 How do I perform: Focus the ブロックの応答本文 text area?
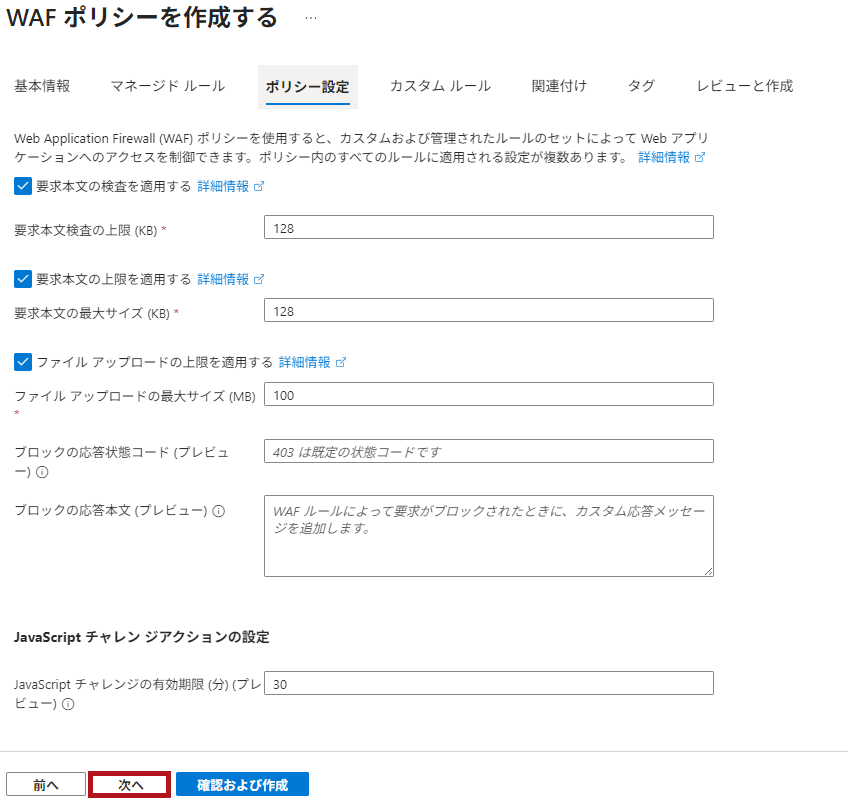click(488, 535)
